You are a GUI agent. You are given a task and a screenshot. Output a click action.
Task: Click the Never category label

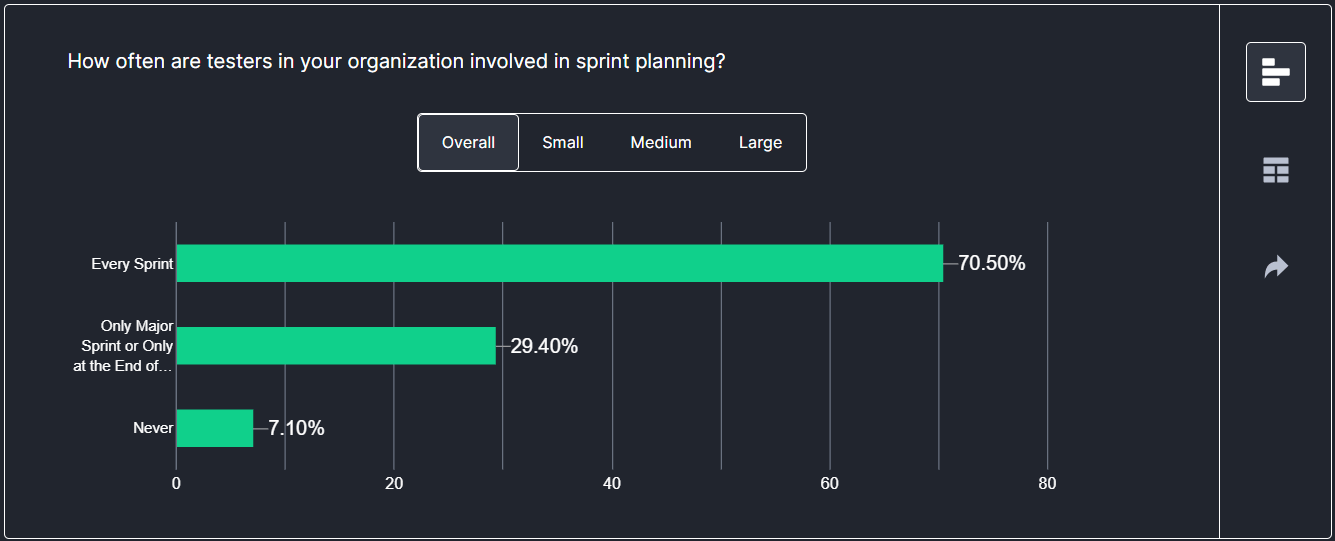153,428
